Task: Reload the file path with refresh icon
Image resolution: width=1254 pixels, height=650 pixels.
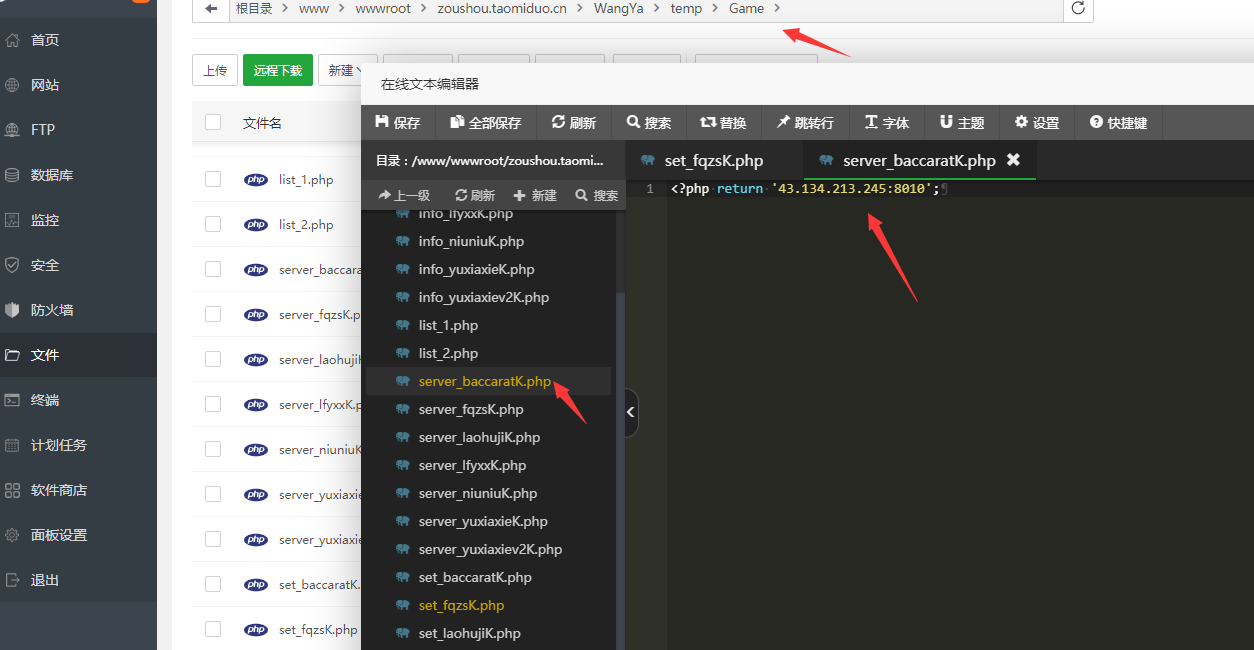Action: (x=1078, y=9)
